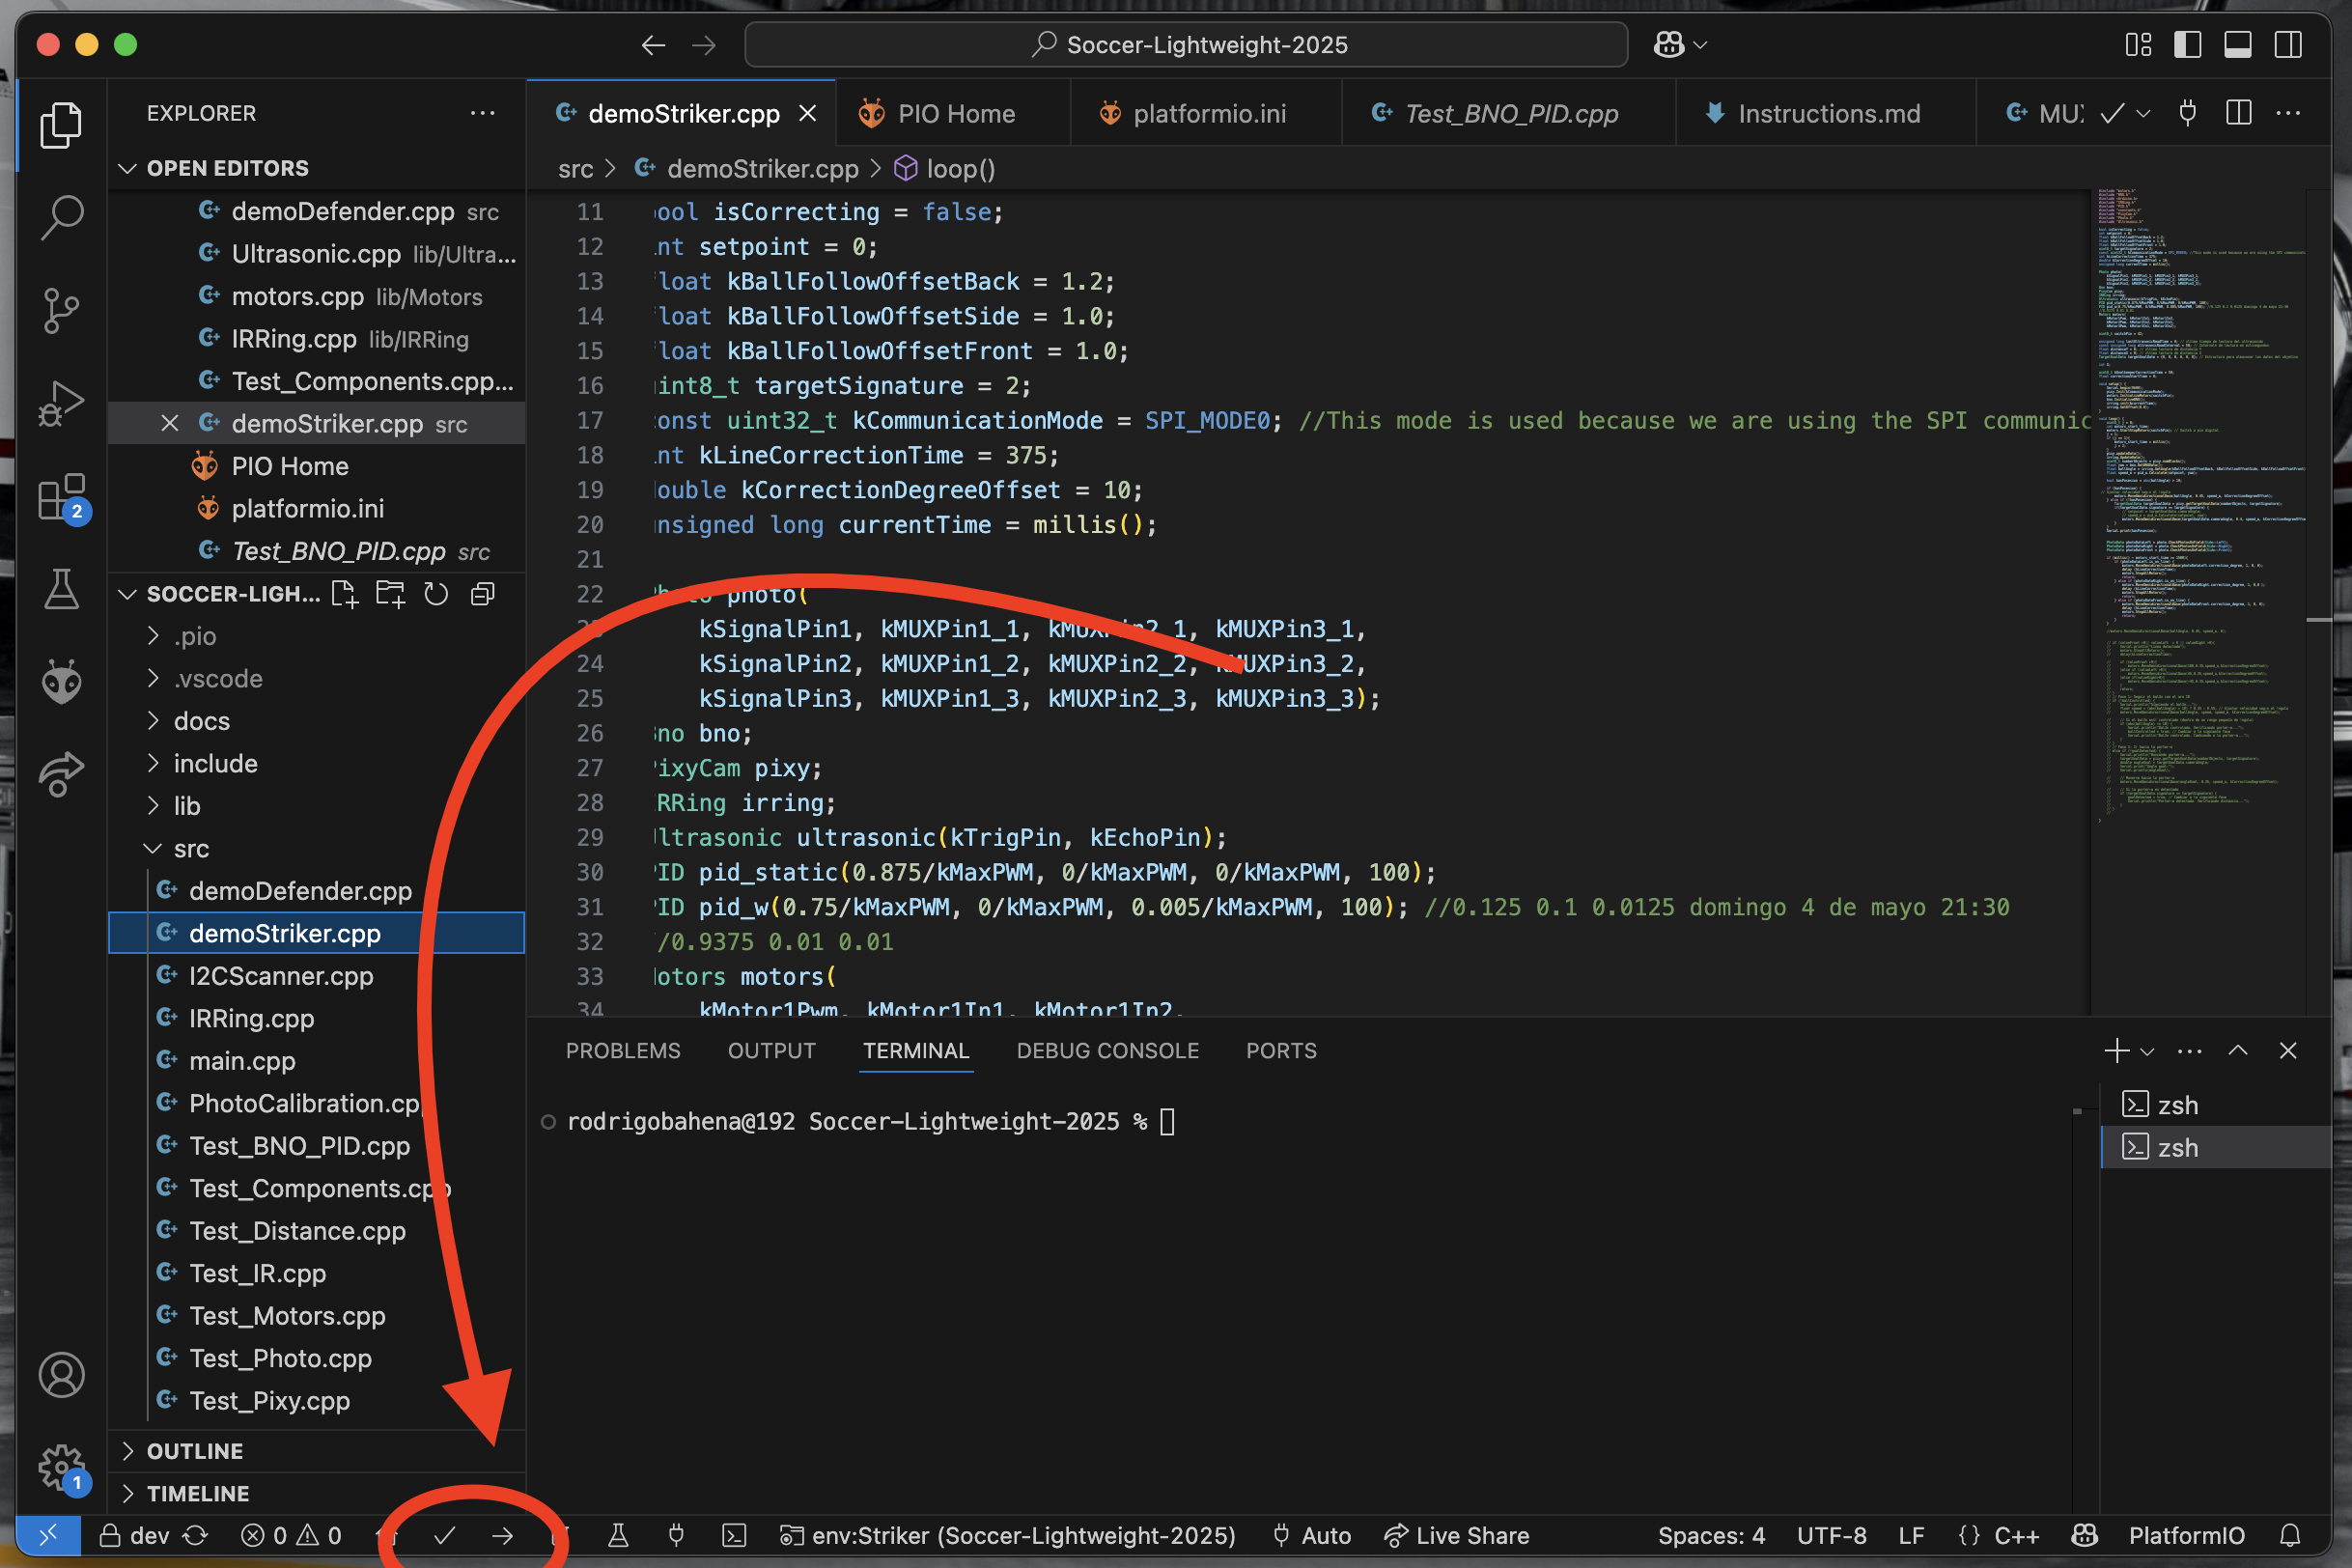The height and width of the screenshot is (1568, 2352).
Task: Click New File icon in explorer header
Action: coord(344,594)
